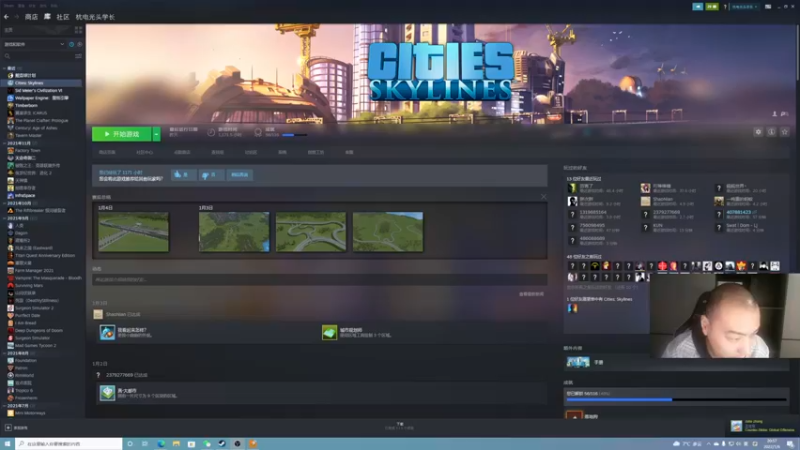
Task: Open the interchange screenshot thumbnail
Action: [311, 232]
